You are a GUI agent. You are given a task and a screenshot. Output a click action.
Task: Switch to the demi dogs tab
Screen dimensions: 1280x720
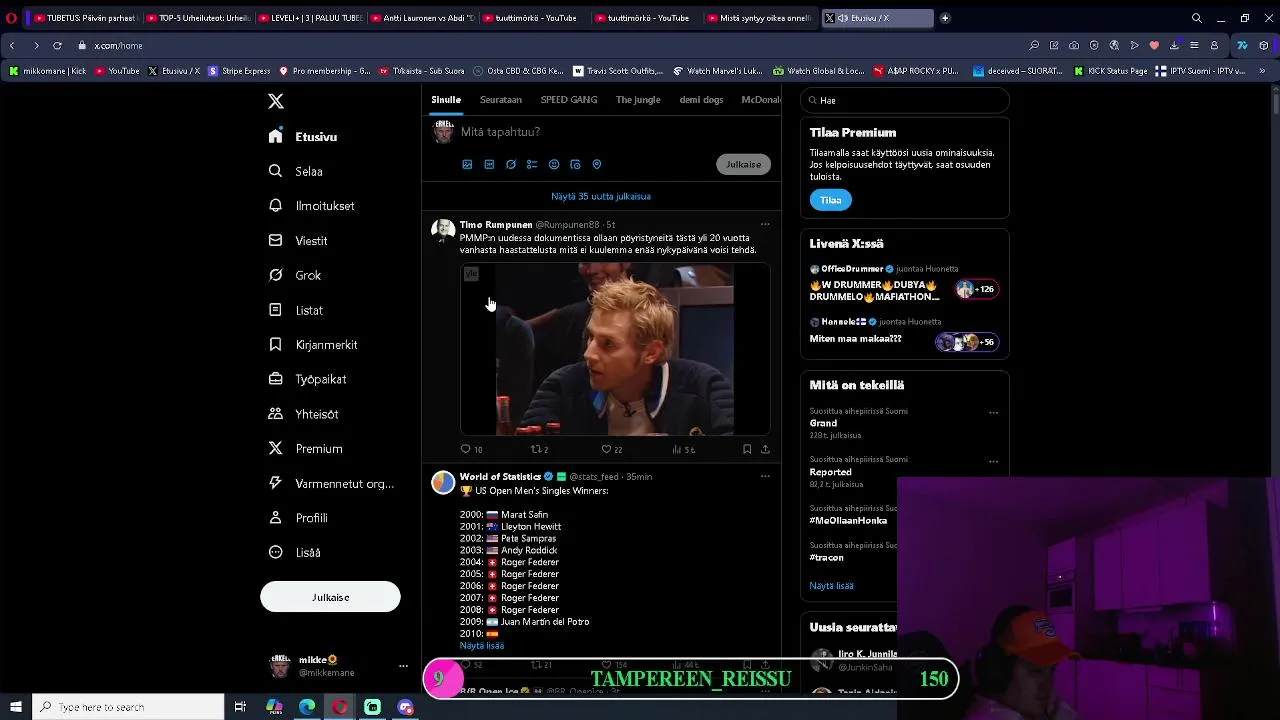701,100
